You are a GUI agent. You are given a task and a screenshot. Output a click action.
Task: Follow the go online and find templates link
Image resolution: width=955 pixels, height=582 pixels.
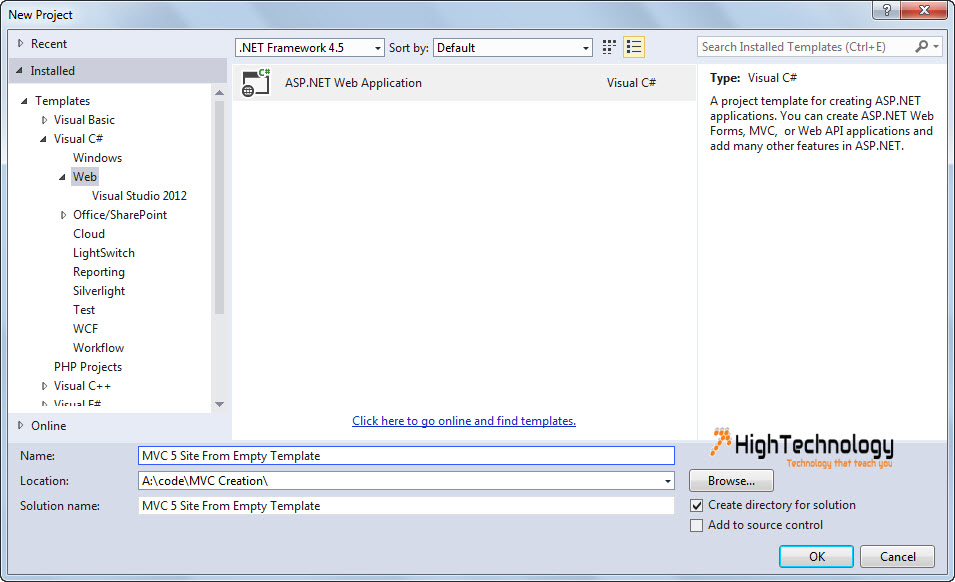pyautogui.click(x=463, y=421)
